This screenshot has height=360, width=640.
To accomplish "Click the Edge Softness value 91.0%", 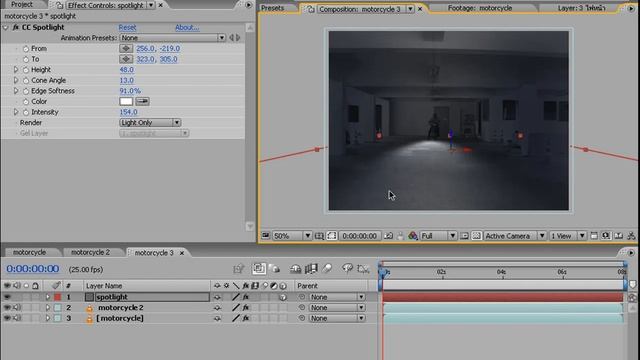I will coord(130,91).
